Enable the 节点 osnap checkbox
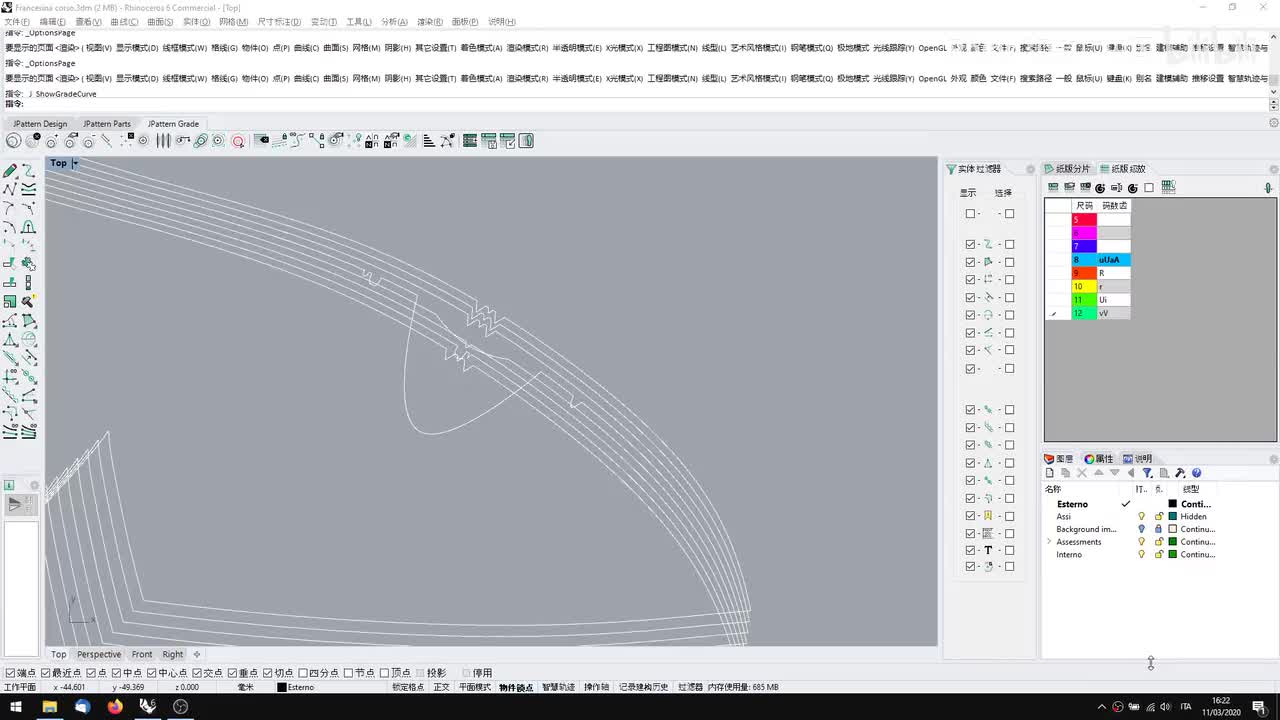 [x=348, y=673]
